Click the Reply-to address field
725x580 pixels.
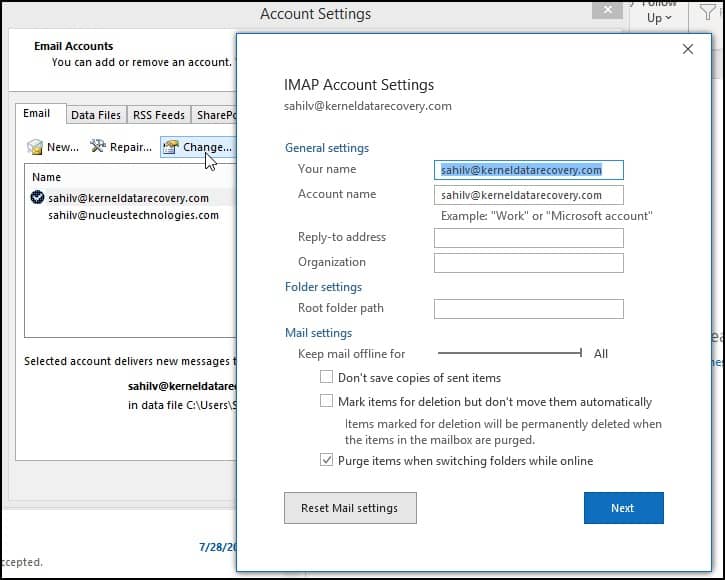pyautogui.click(x=528, y=238)
